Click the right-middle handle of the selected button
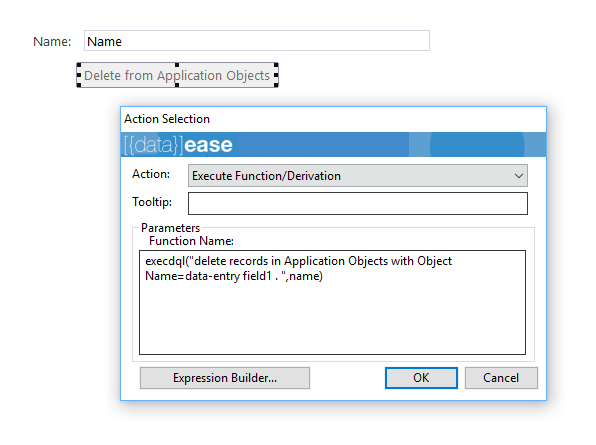 pos(276,75)
